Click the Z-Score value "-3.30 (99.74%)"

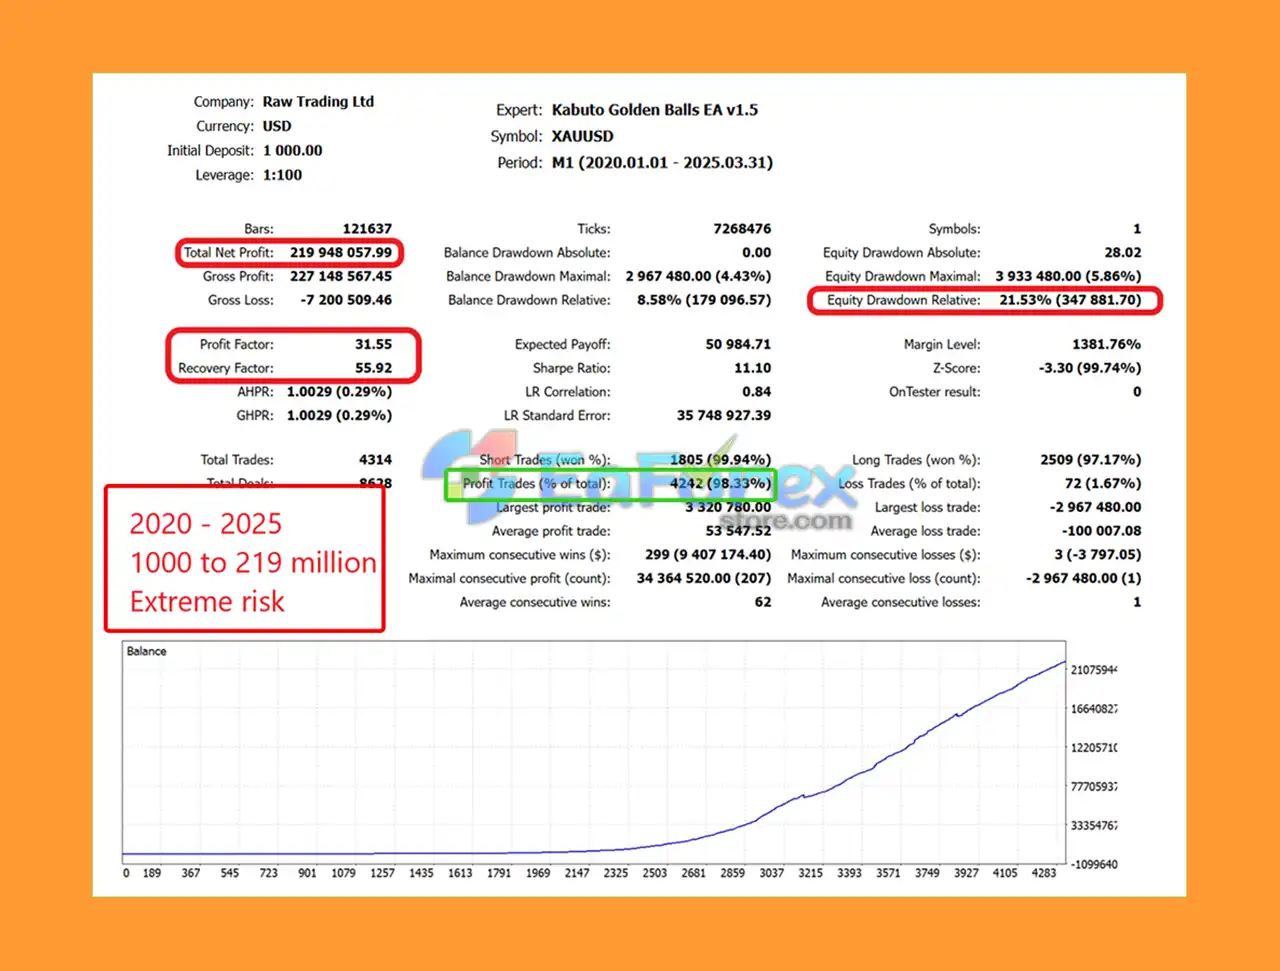(1090, 368)
